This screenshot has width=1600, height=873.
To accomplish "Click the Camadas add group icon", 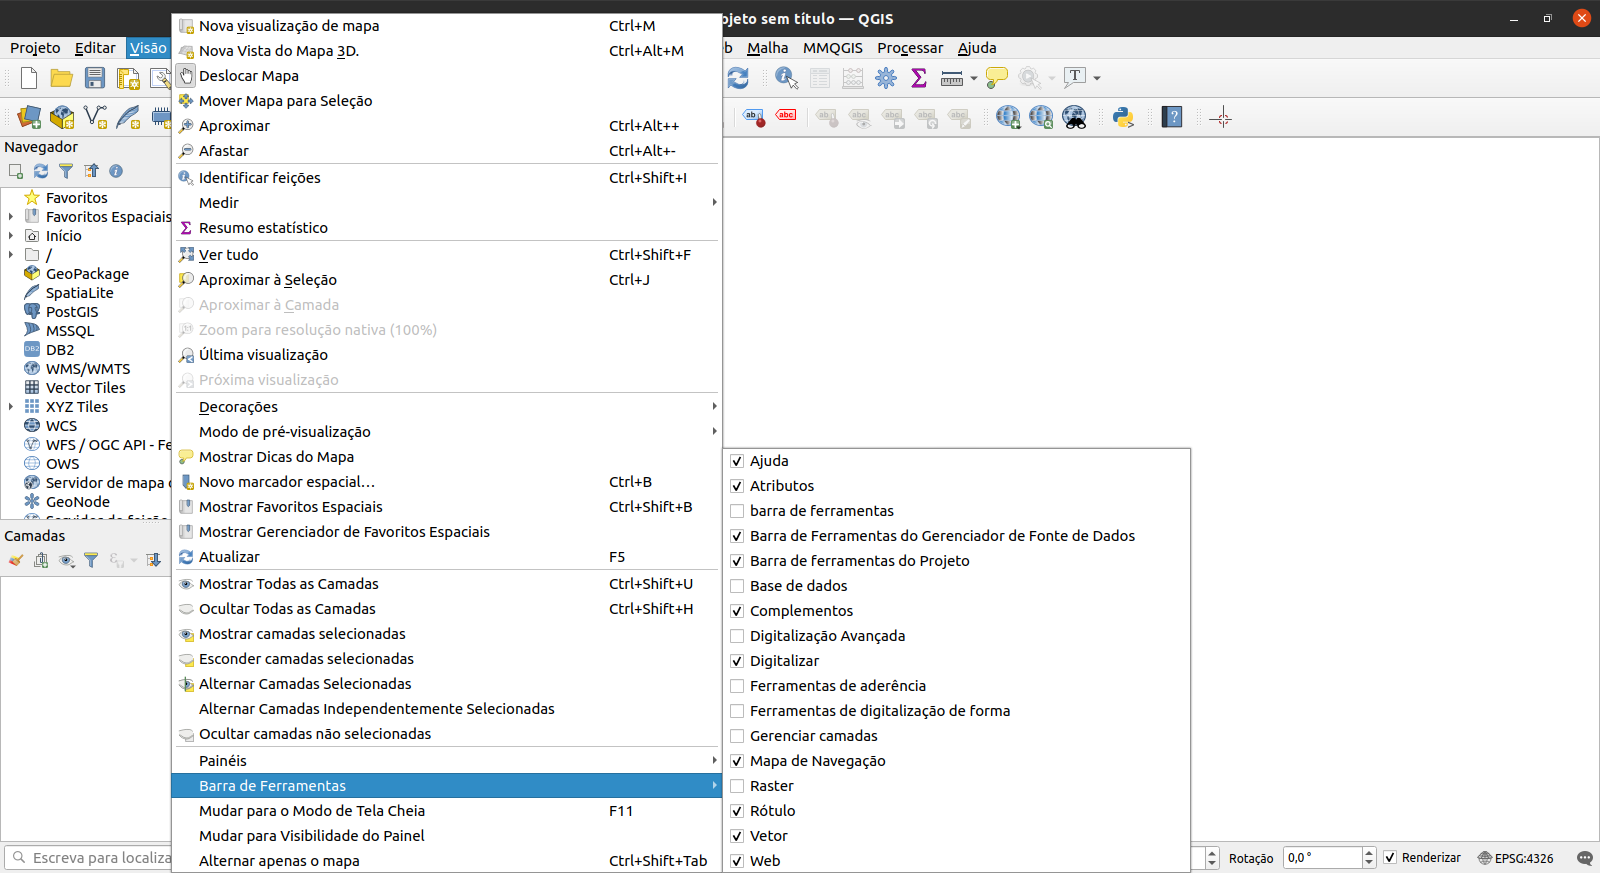I will coord(41,560).
